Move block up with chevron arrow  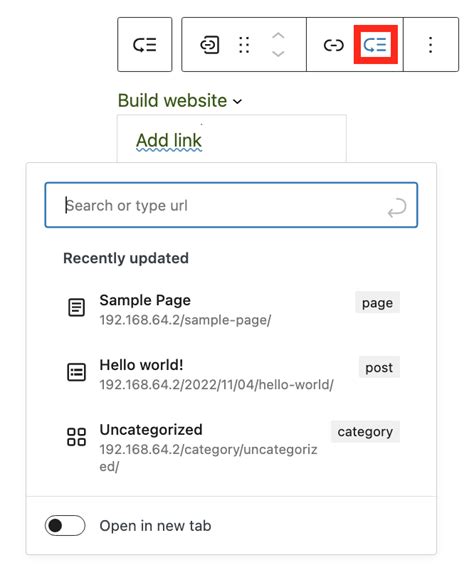(x=278, y=36)
